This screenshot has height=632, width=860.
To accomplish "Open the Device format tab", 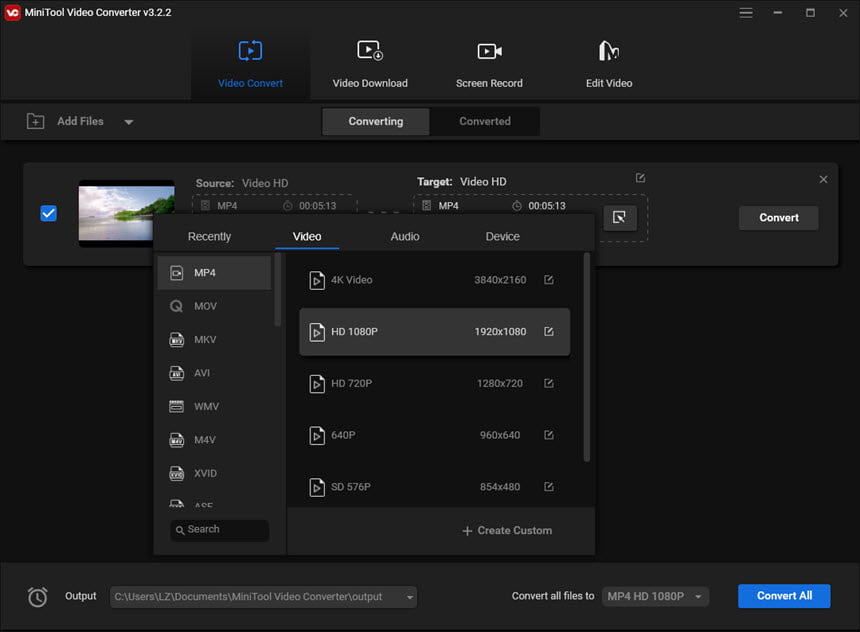I will (502, 236).
